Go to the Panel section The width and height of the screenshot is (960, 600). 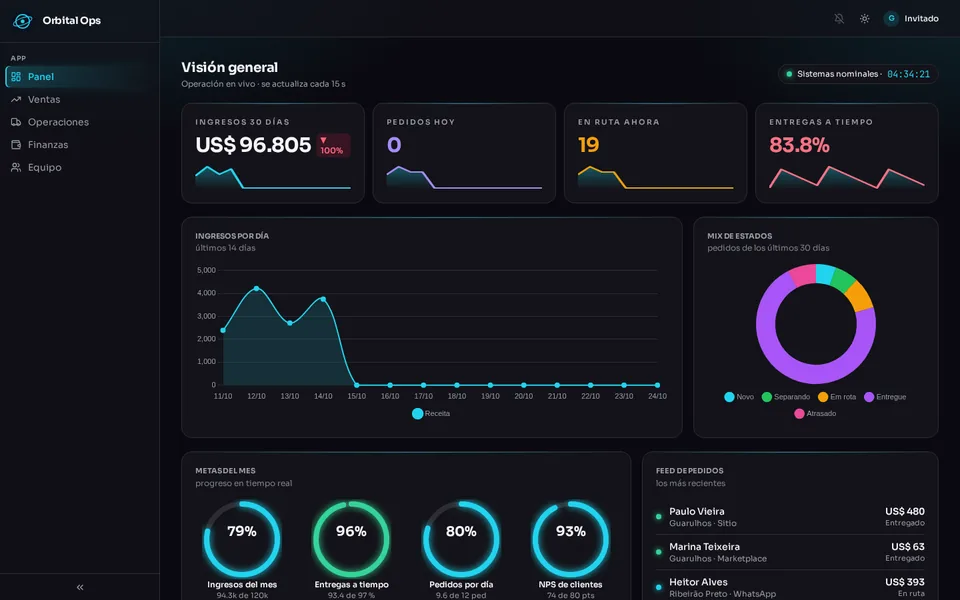(x=80, y=77)
